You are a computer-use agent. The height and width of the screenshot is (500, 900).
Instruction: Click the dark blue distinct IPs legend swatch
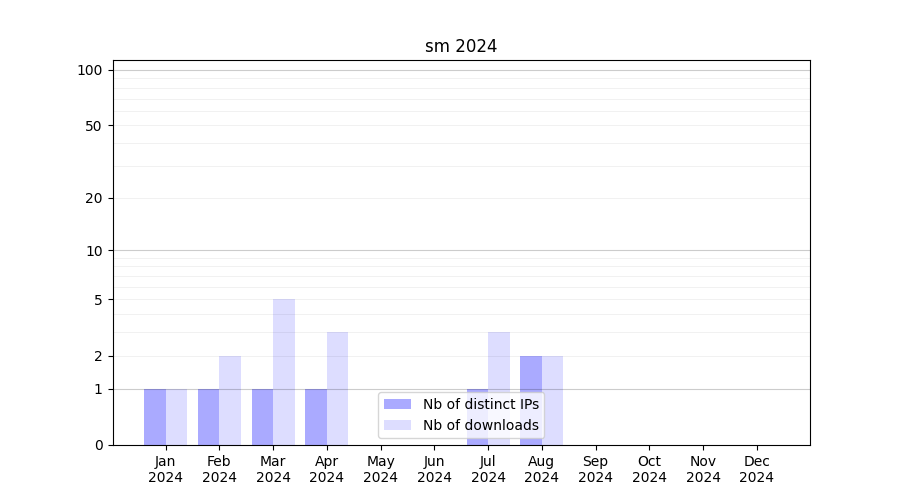(397, 404)
